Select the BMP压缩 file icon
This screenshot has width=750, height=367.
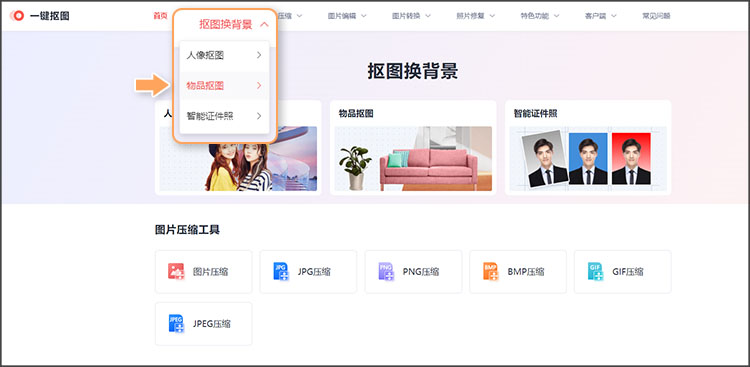[491, 271]
